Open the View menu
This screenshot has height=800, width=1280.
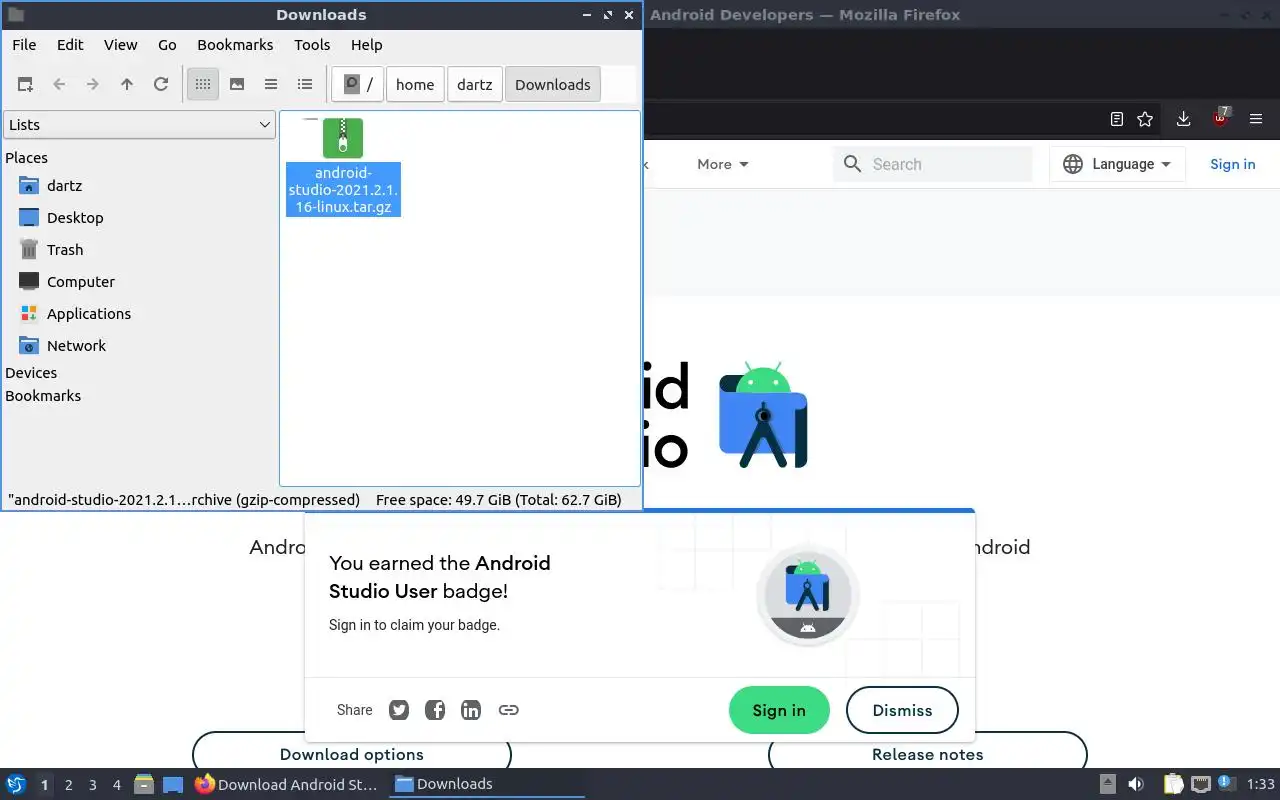tap(121, 45)
